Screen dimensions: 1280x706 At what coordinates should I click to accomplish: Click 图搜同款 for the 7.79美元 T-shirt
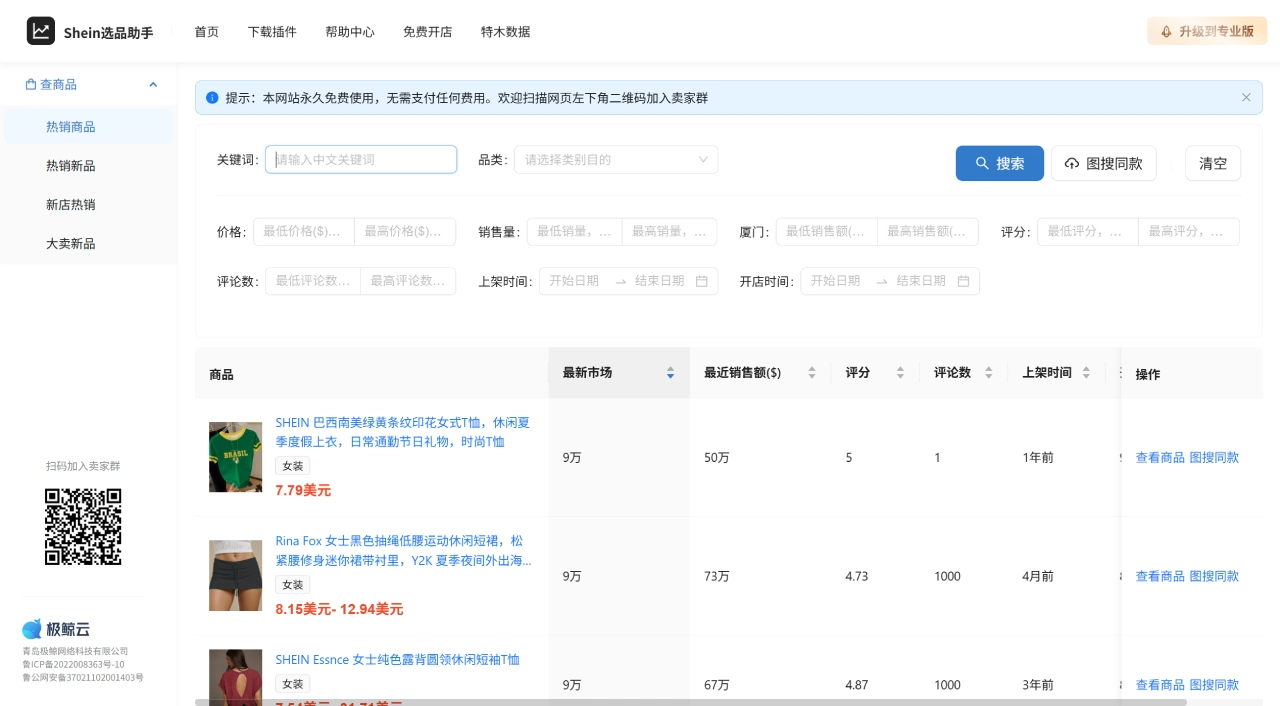[x=1214, y=458]
